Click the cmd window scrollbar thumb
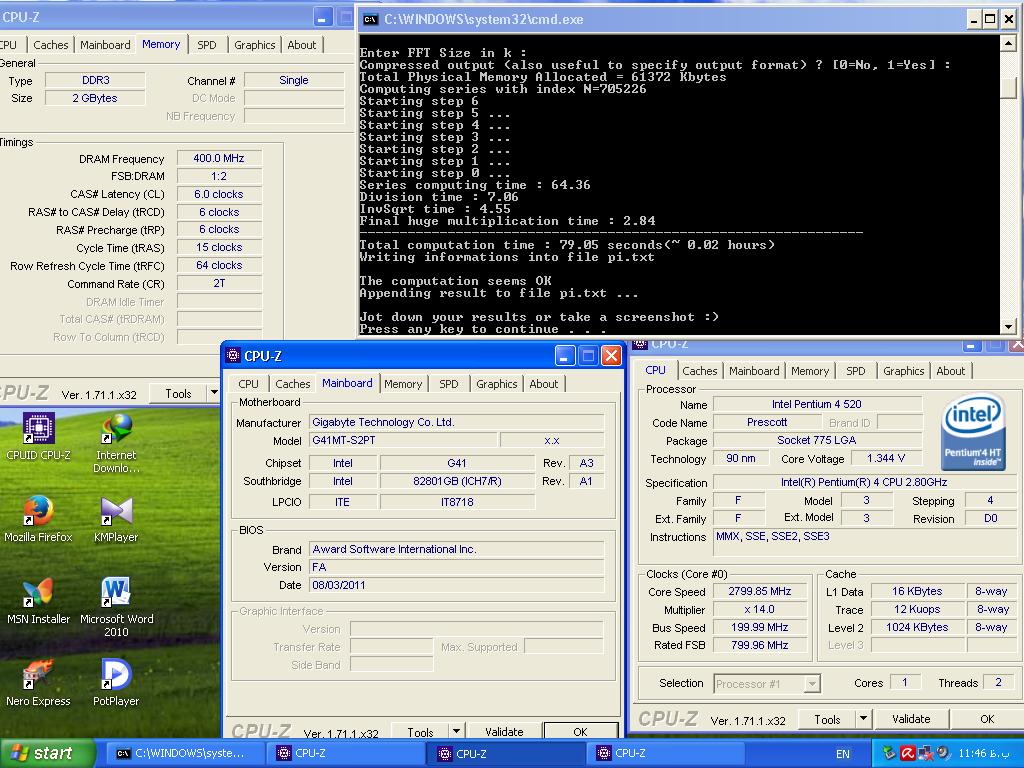This screenshot has height=768, width=1024. pos(1008,86)
